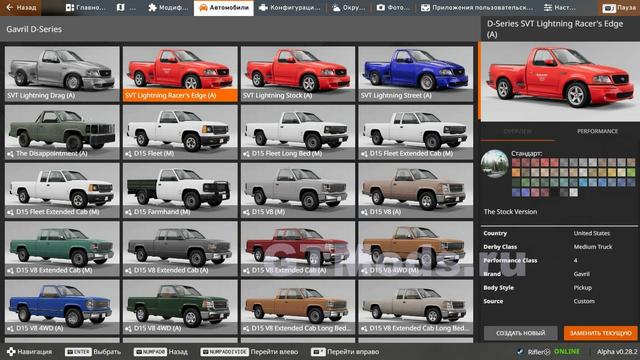Select the white swatch in the last row
The image size is (640, 360).
(x=573, y=192)
